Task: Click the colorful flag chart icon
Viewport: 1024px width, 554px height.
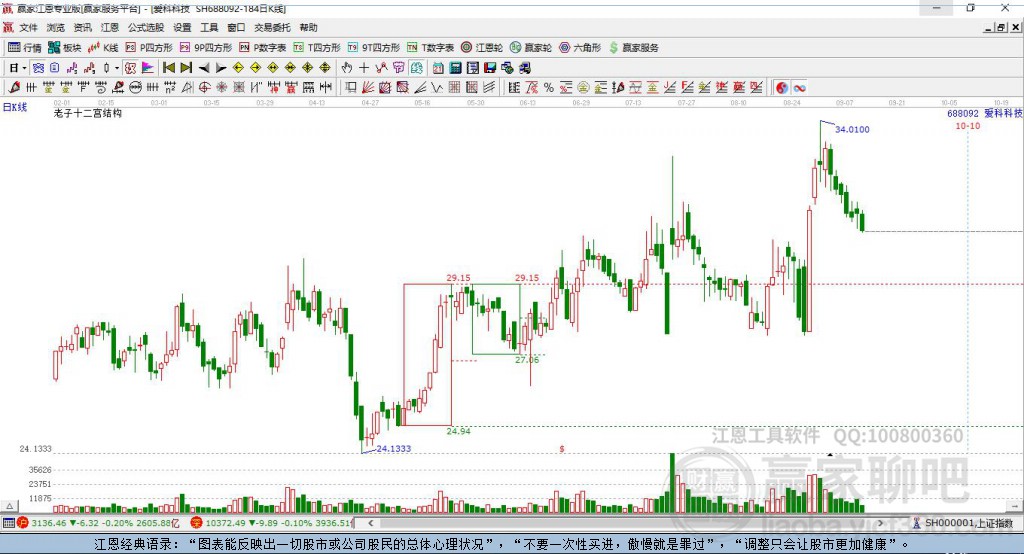Action: coord(148,68)
